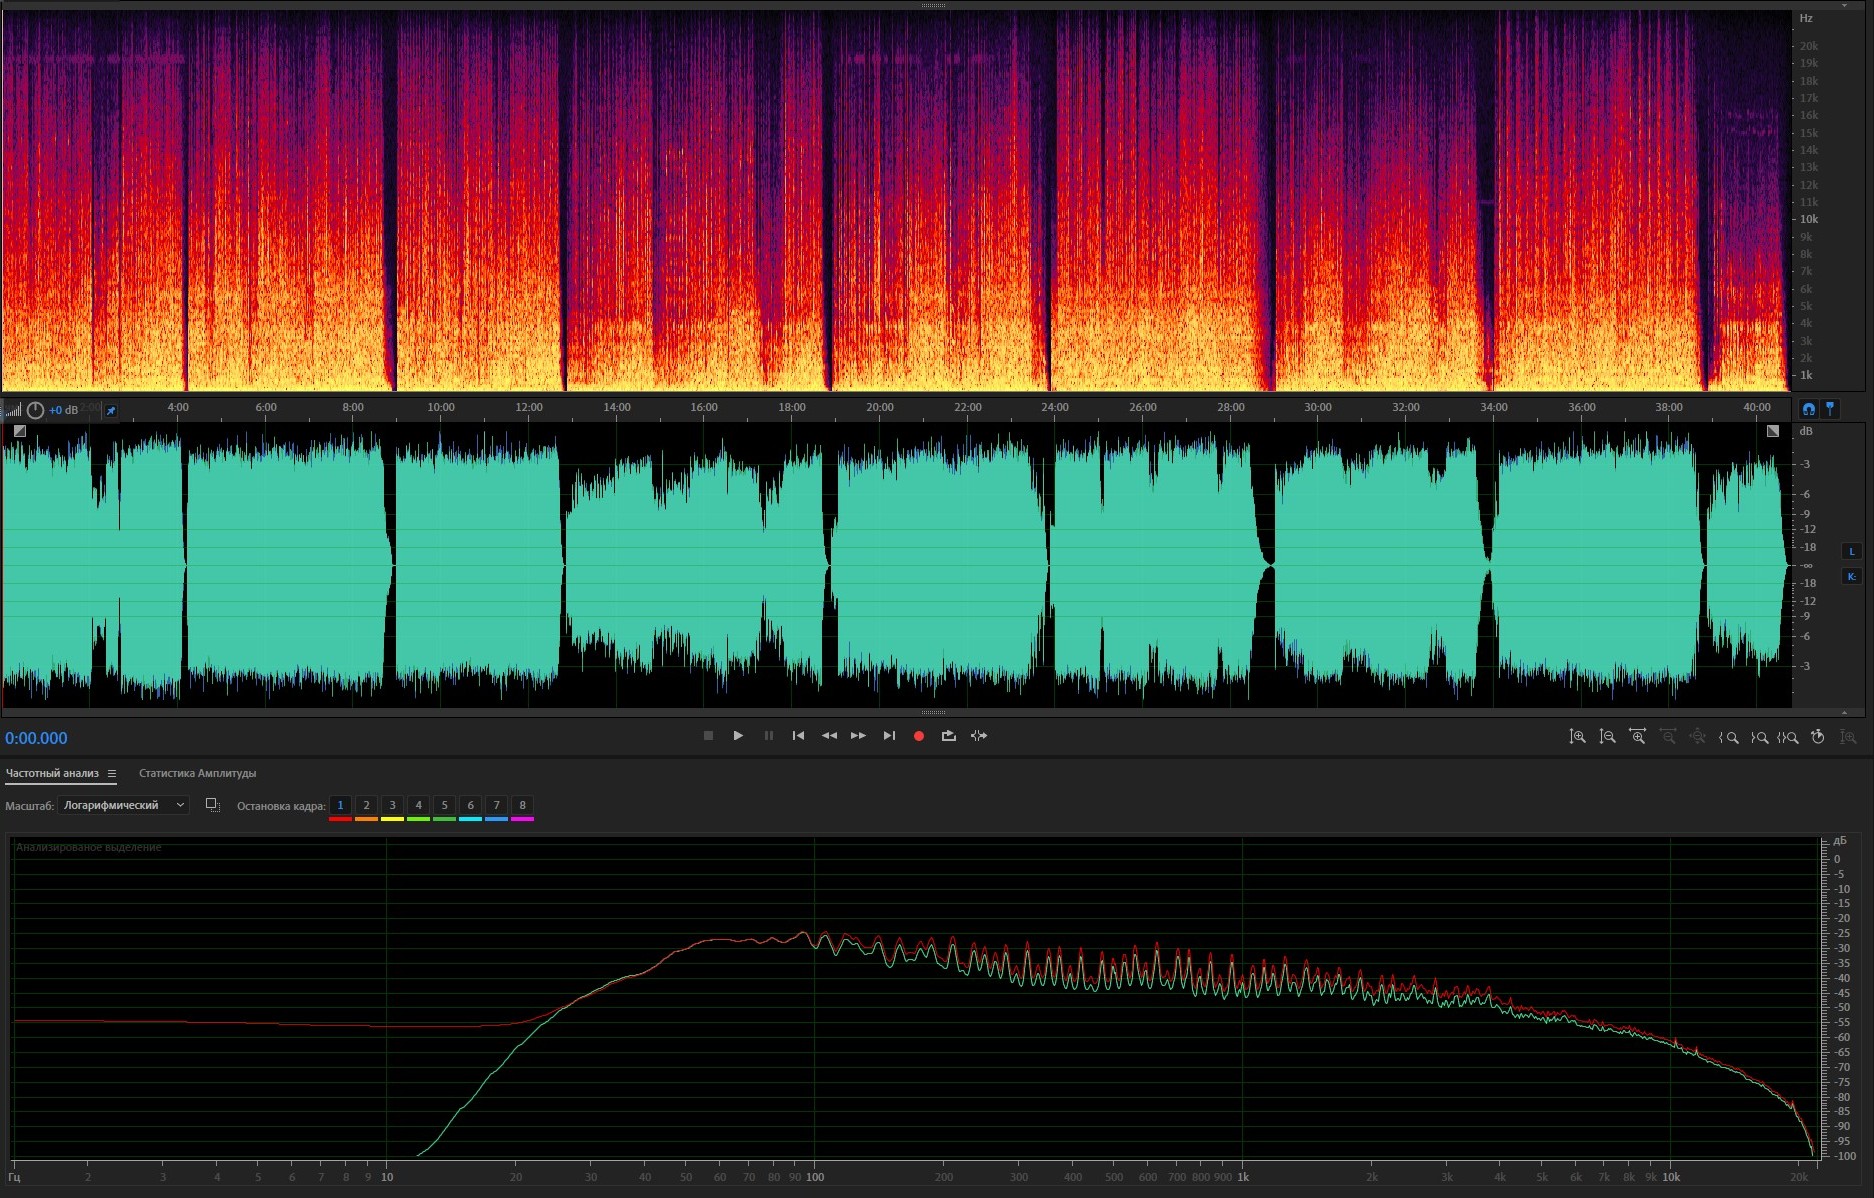Toggle loop playback icon
This screenshot has height=1198, width=1874.
[948, 736]
